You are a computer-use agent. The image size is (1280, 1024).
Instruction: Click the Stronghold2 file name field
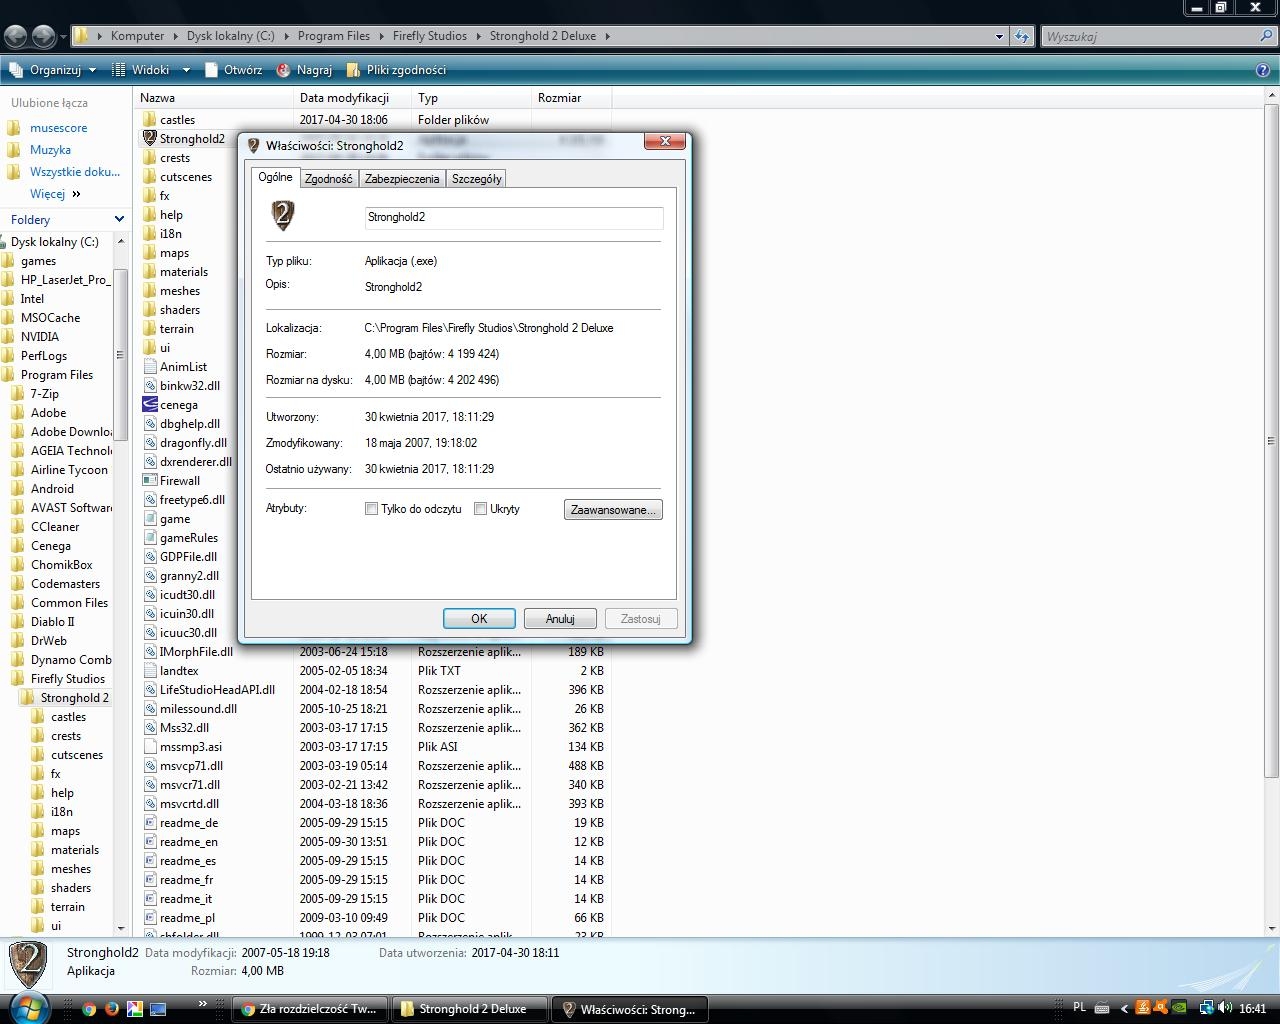click(514, 217)
